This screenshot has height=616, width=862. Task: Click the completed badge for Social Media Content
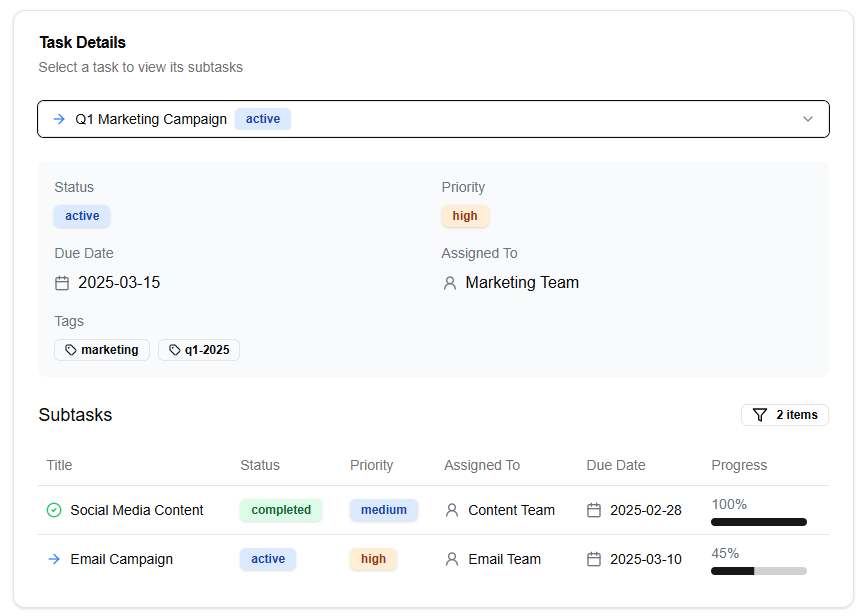tap(281, 510)
